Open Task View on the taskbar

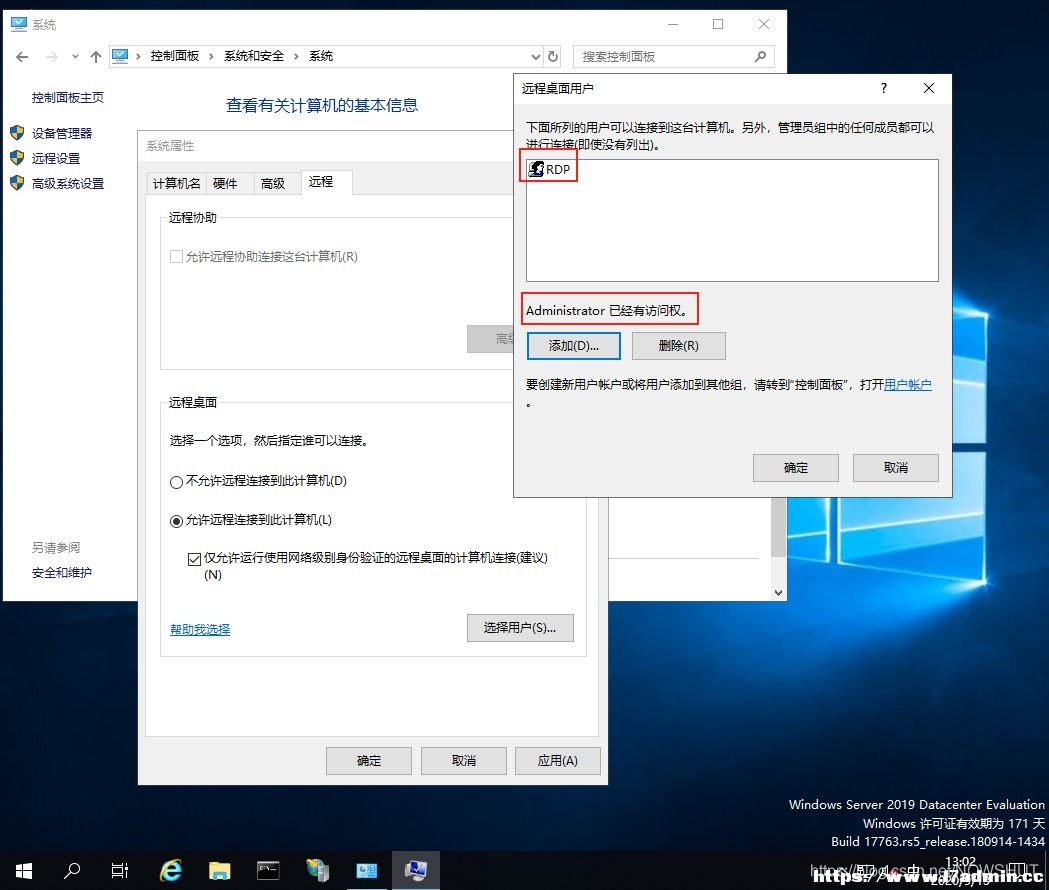click(120, 871)
